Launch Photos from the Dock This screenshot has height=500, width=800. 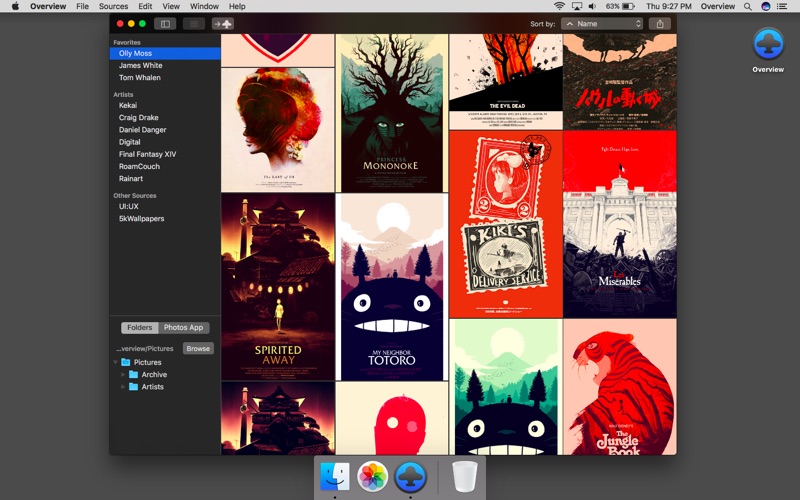pyautogui.click(x=372, y=477)
